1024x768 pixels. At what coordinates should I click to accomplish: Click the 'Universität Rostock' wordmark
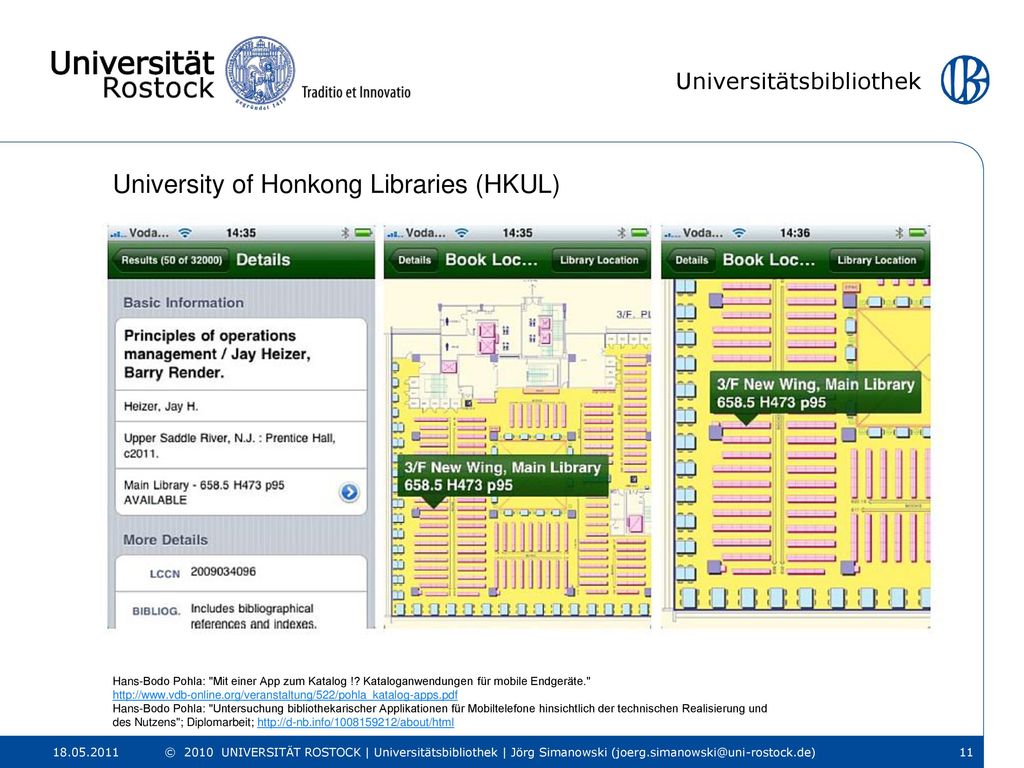click(133, 75)
